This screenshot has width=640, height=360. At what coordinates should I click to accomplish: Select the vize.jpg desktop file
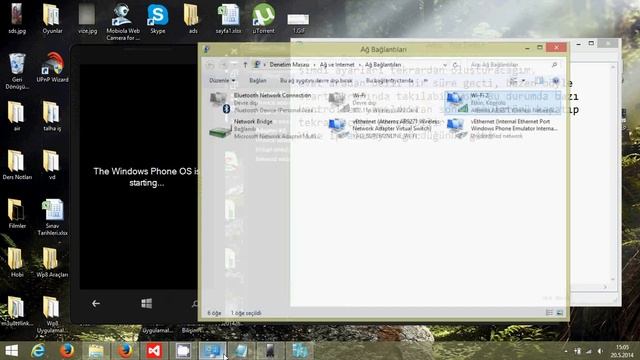click(87, 19)
